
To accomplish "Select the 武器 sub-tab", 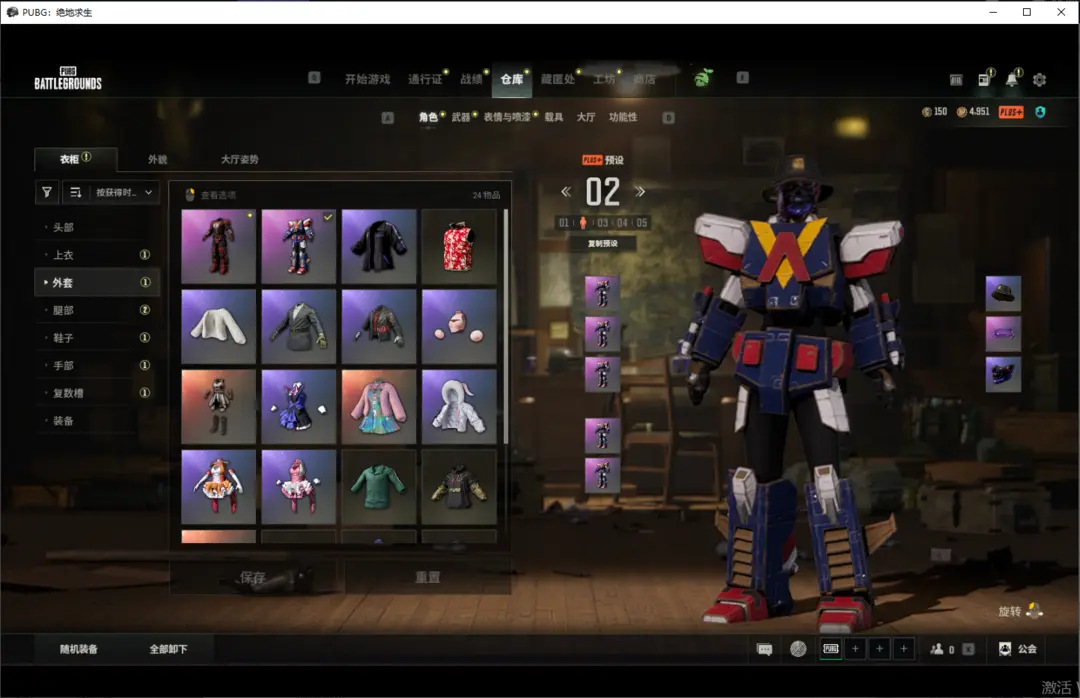I will pyautogui.click(x=461, y=117).
